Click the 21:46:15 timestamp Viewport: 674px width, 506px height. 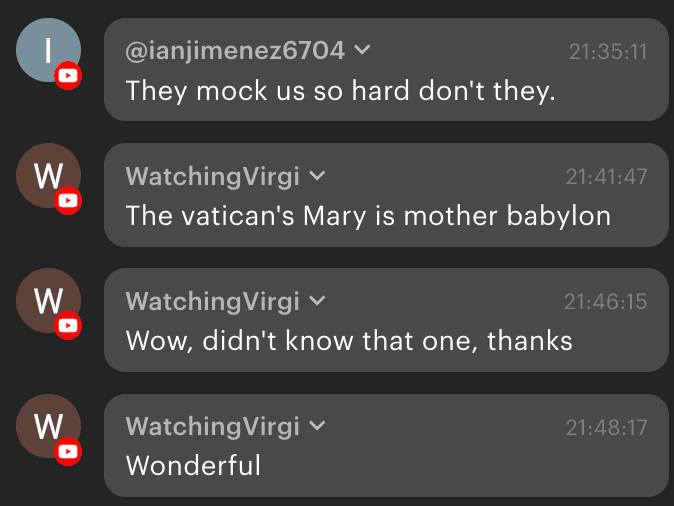tap(605, 301)
